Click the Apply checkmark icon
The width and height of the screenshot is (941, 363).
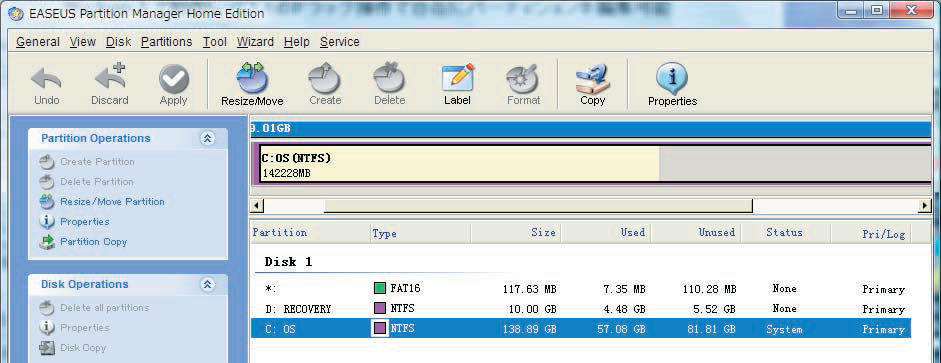click(173, 79)
